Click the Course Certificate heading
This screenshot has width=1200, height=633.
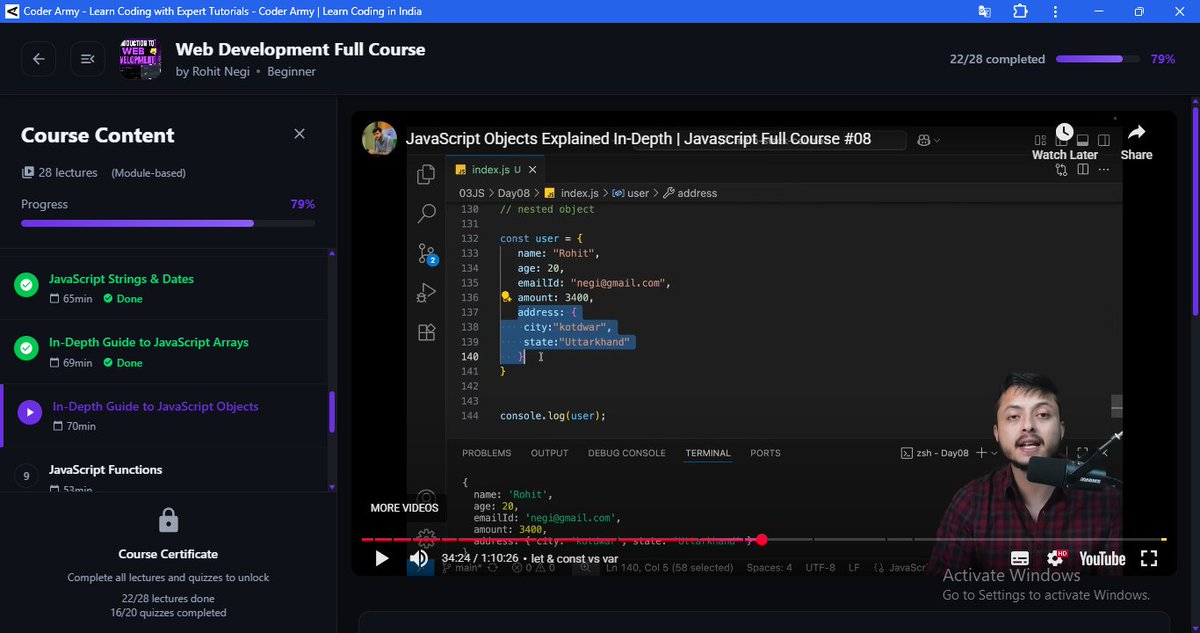pyautogui.click(x=168, y=554)
